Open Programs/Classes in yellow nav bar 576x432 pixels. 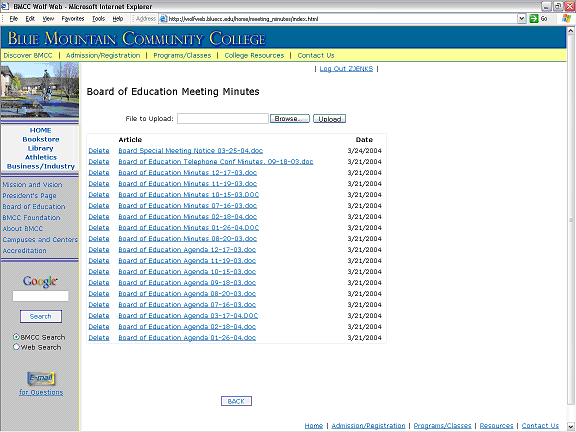coord(182,55)
